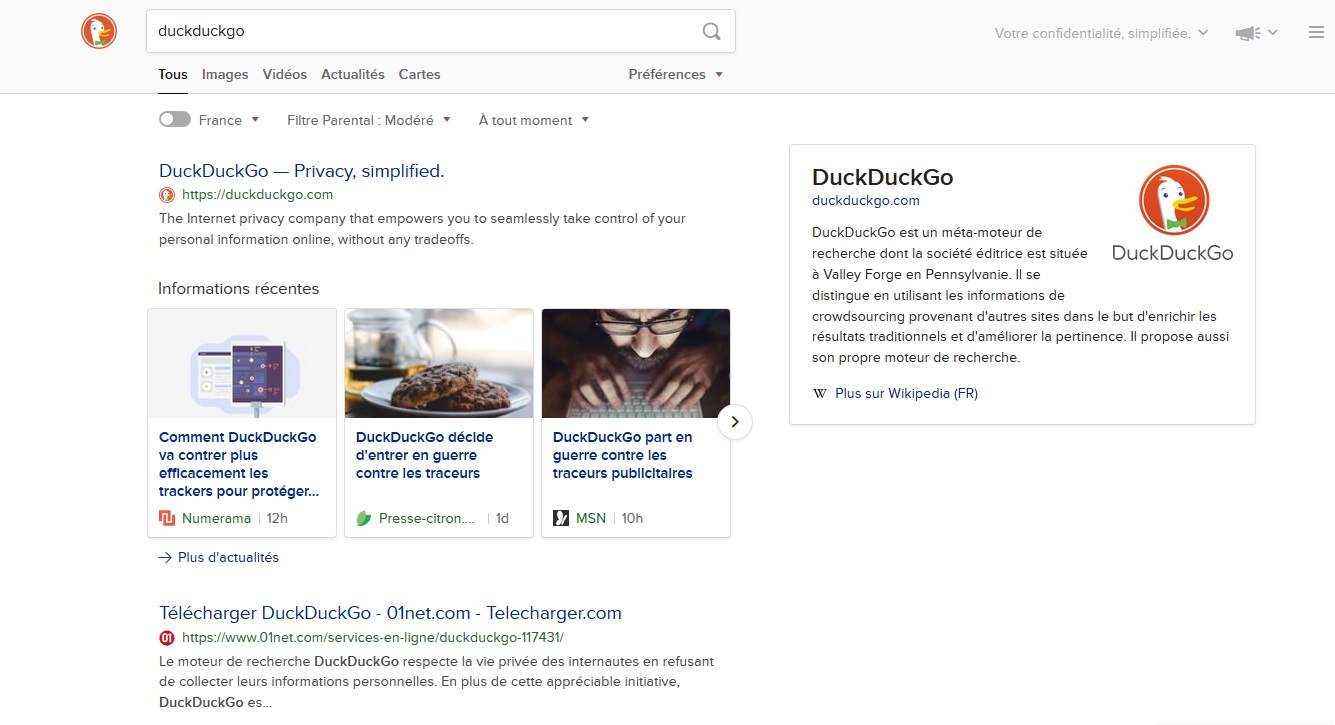Click the MSN source icon
Screen dimensions: 1335x725
click(561, 518)
